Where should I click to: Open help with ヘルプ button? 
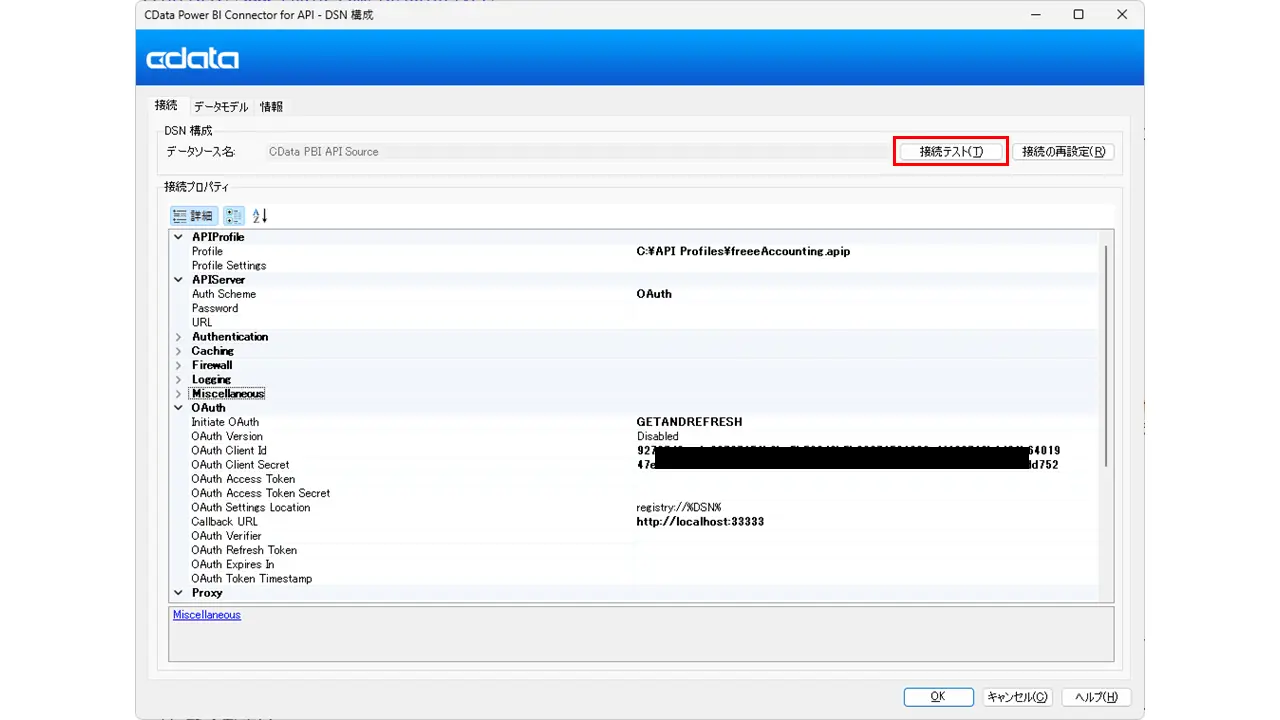(1096, 697)
